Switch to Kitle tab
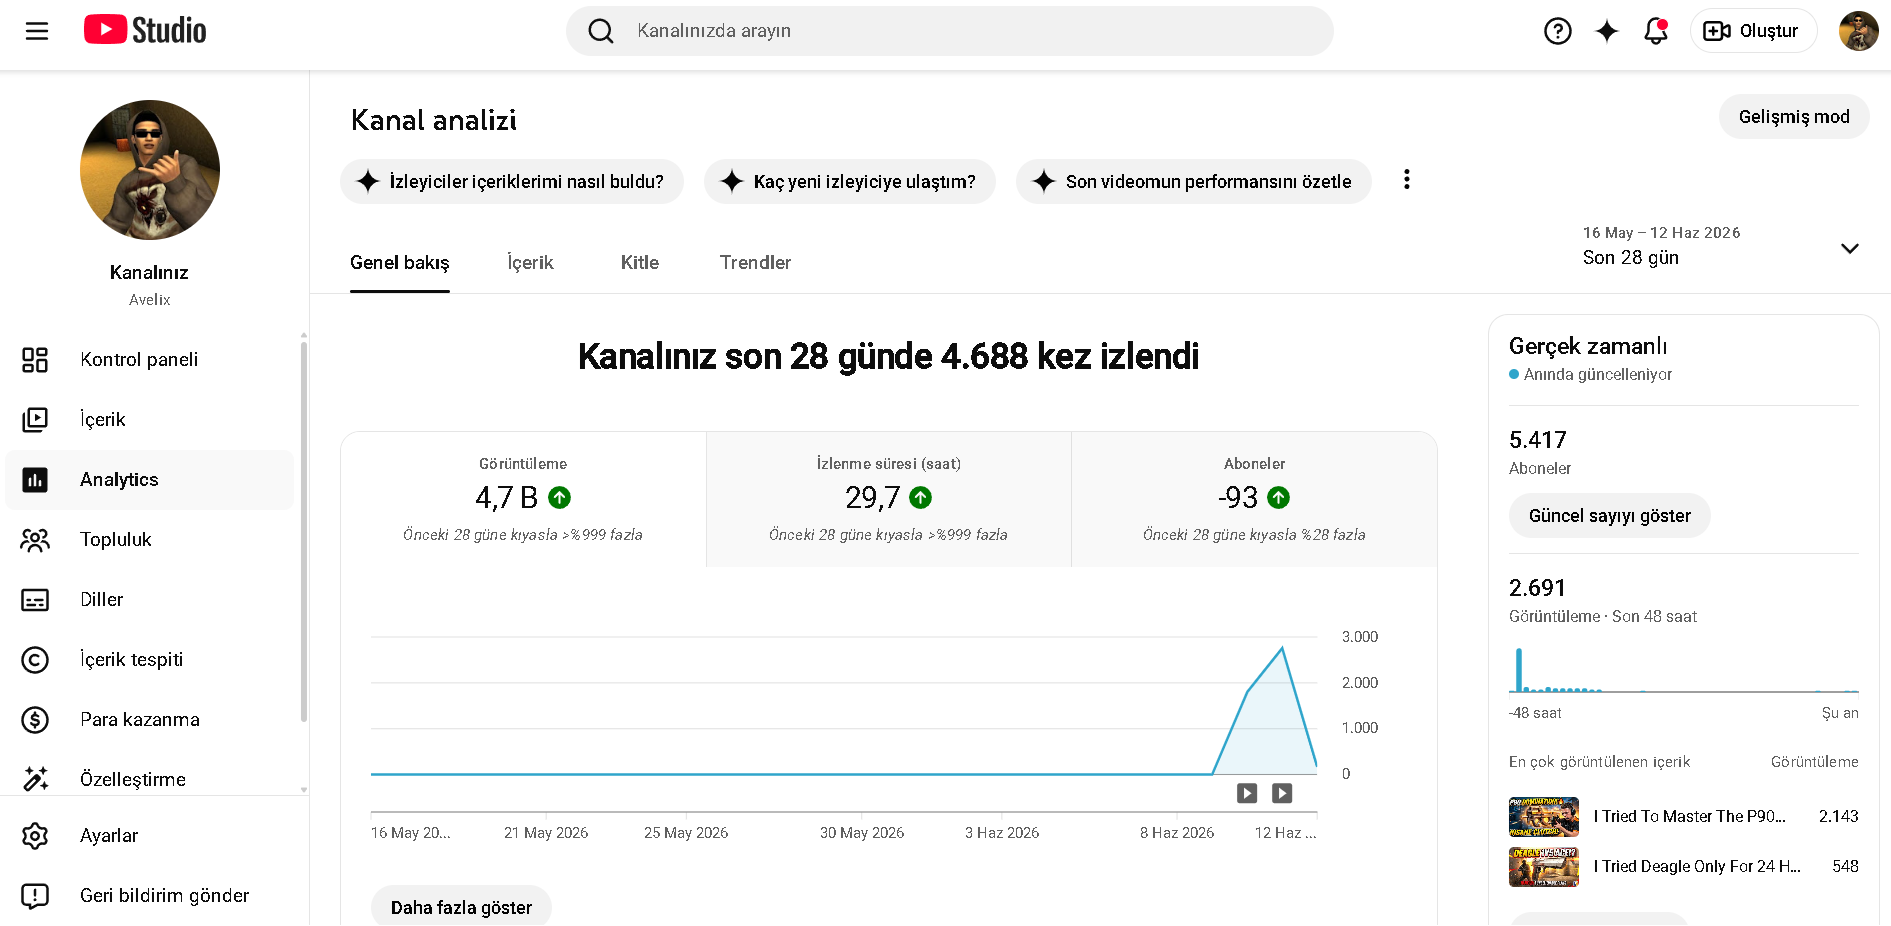 640,263
